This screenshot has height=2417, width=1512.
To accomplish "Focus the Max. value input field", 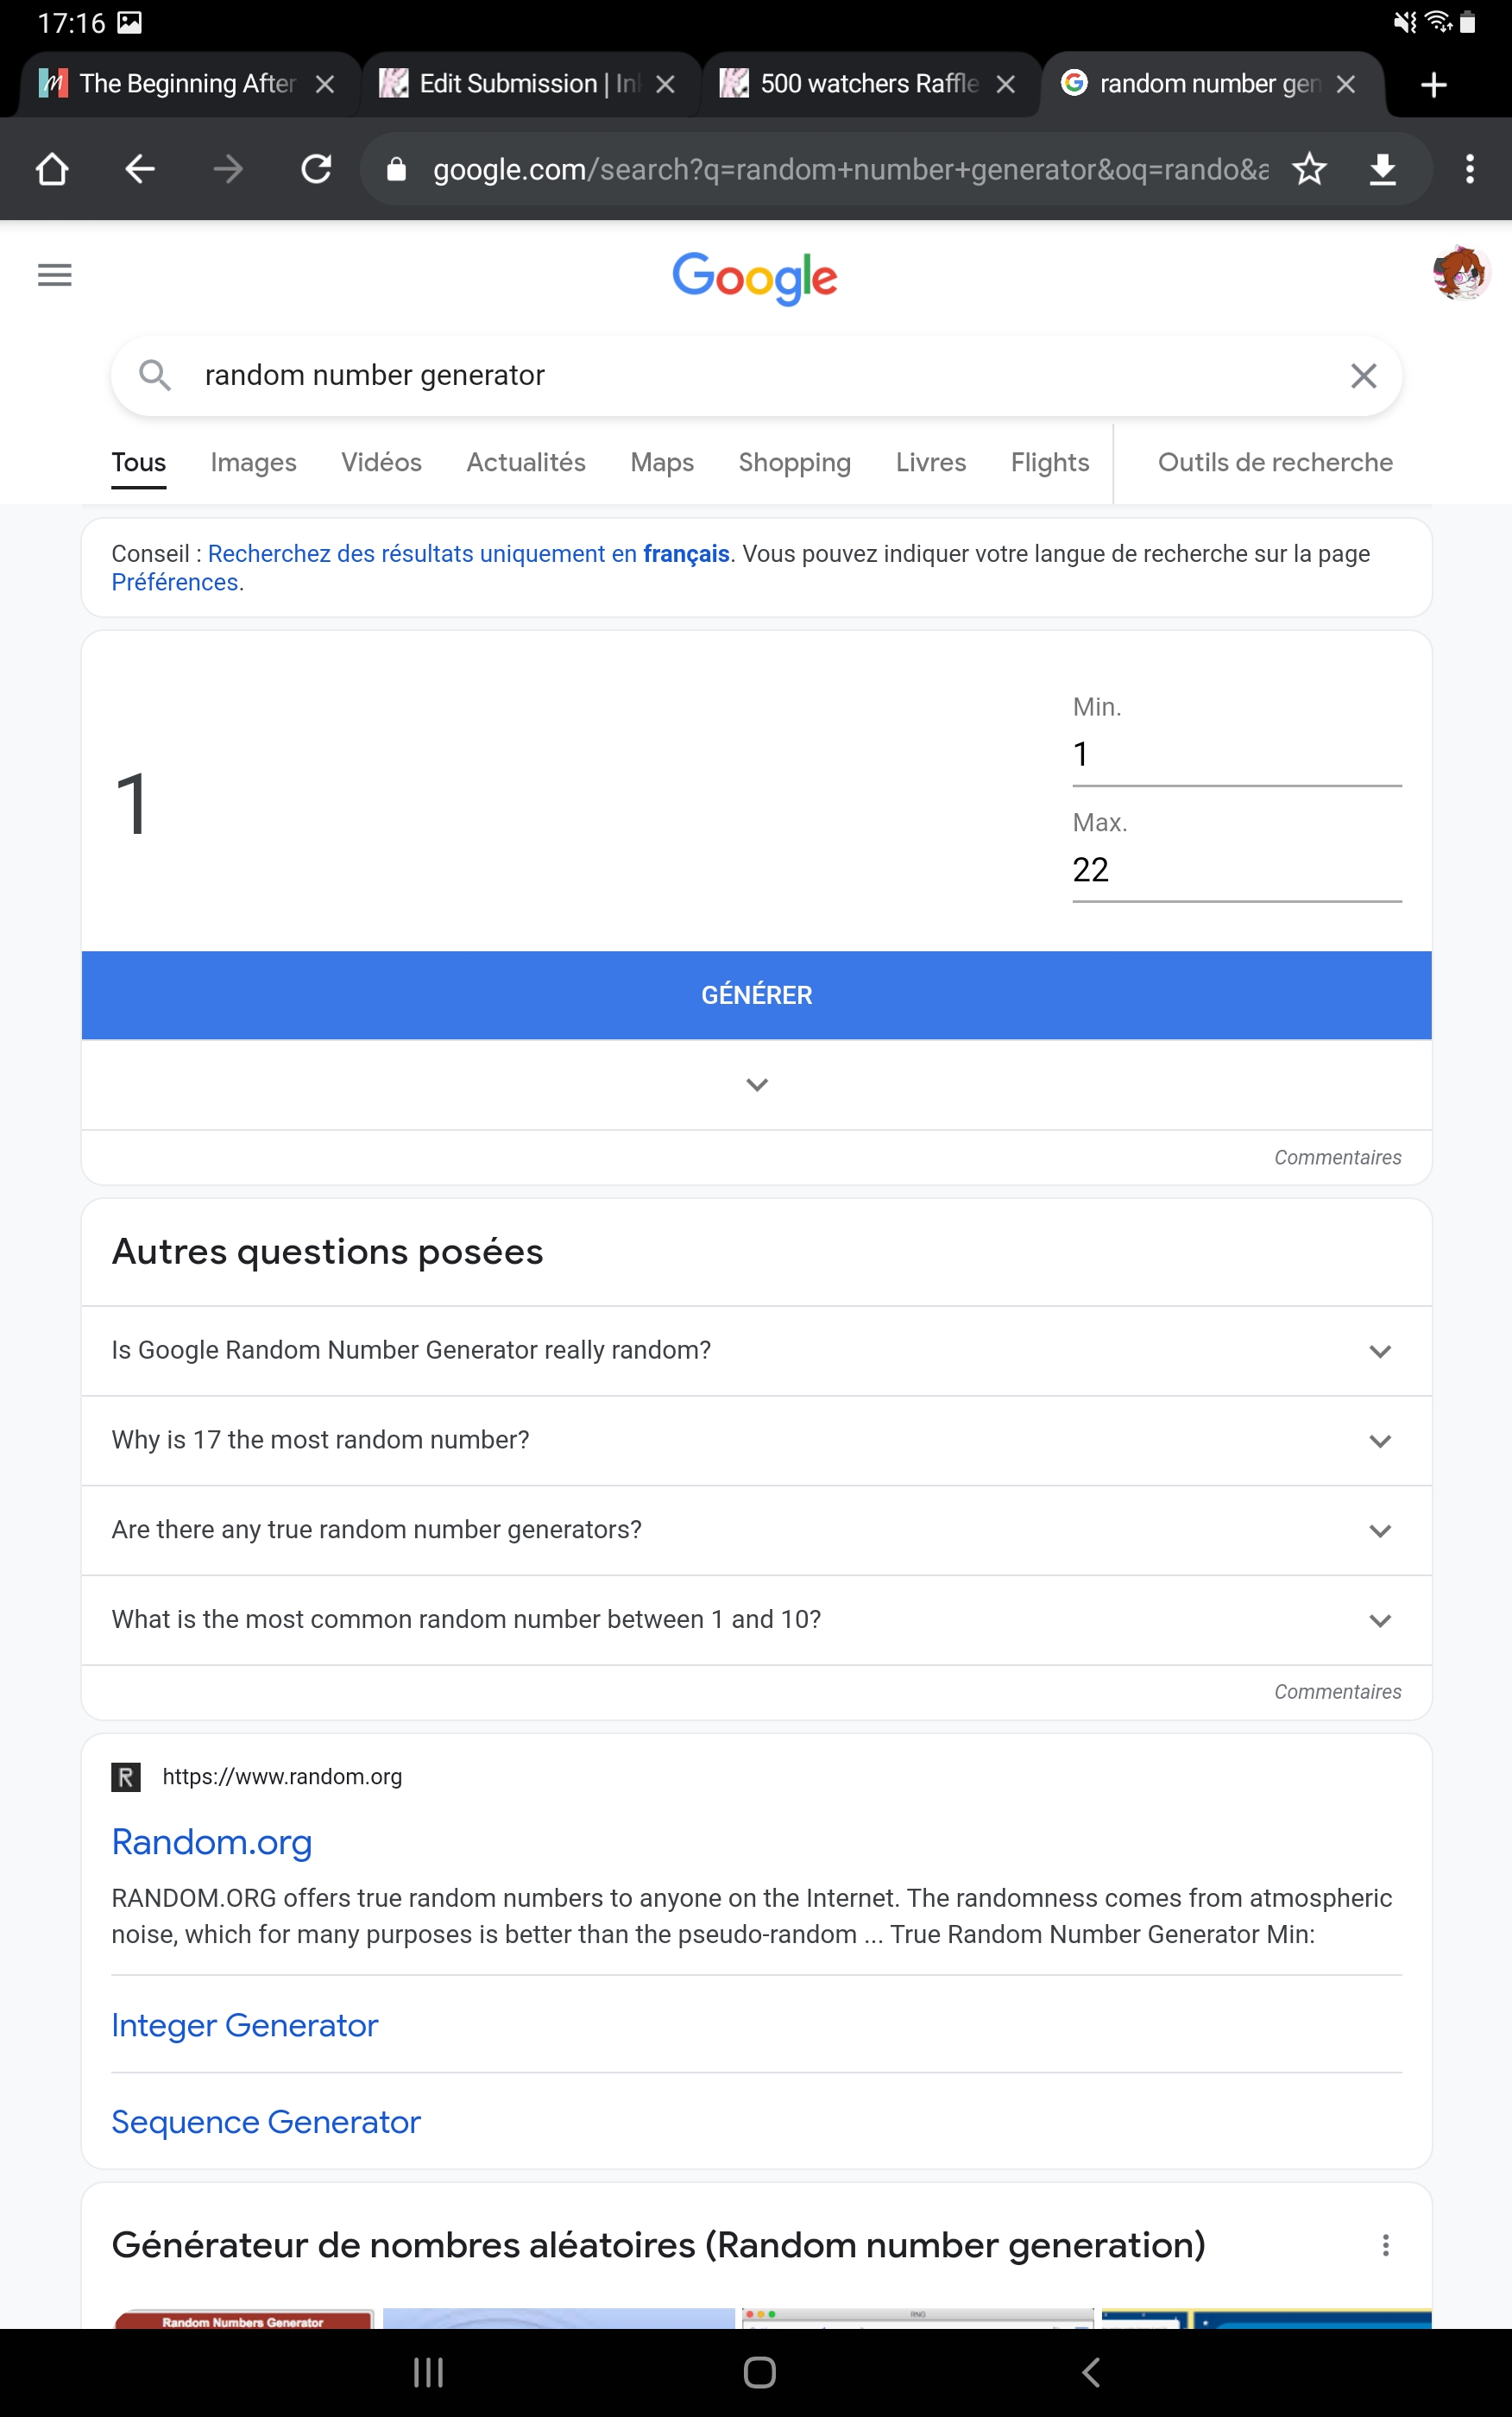I will (x=1236, y=870).
